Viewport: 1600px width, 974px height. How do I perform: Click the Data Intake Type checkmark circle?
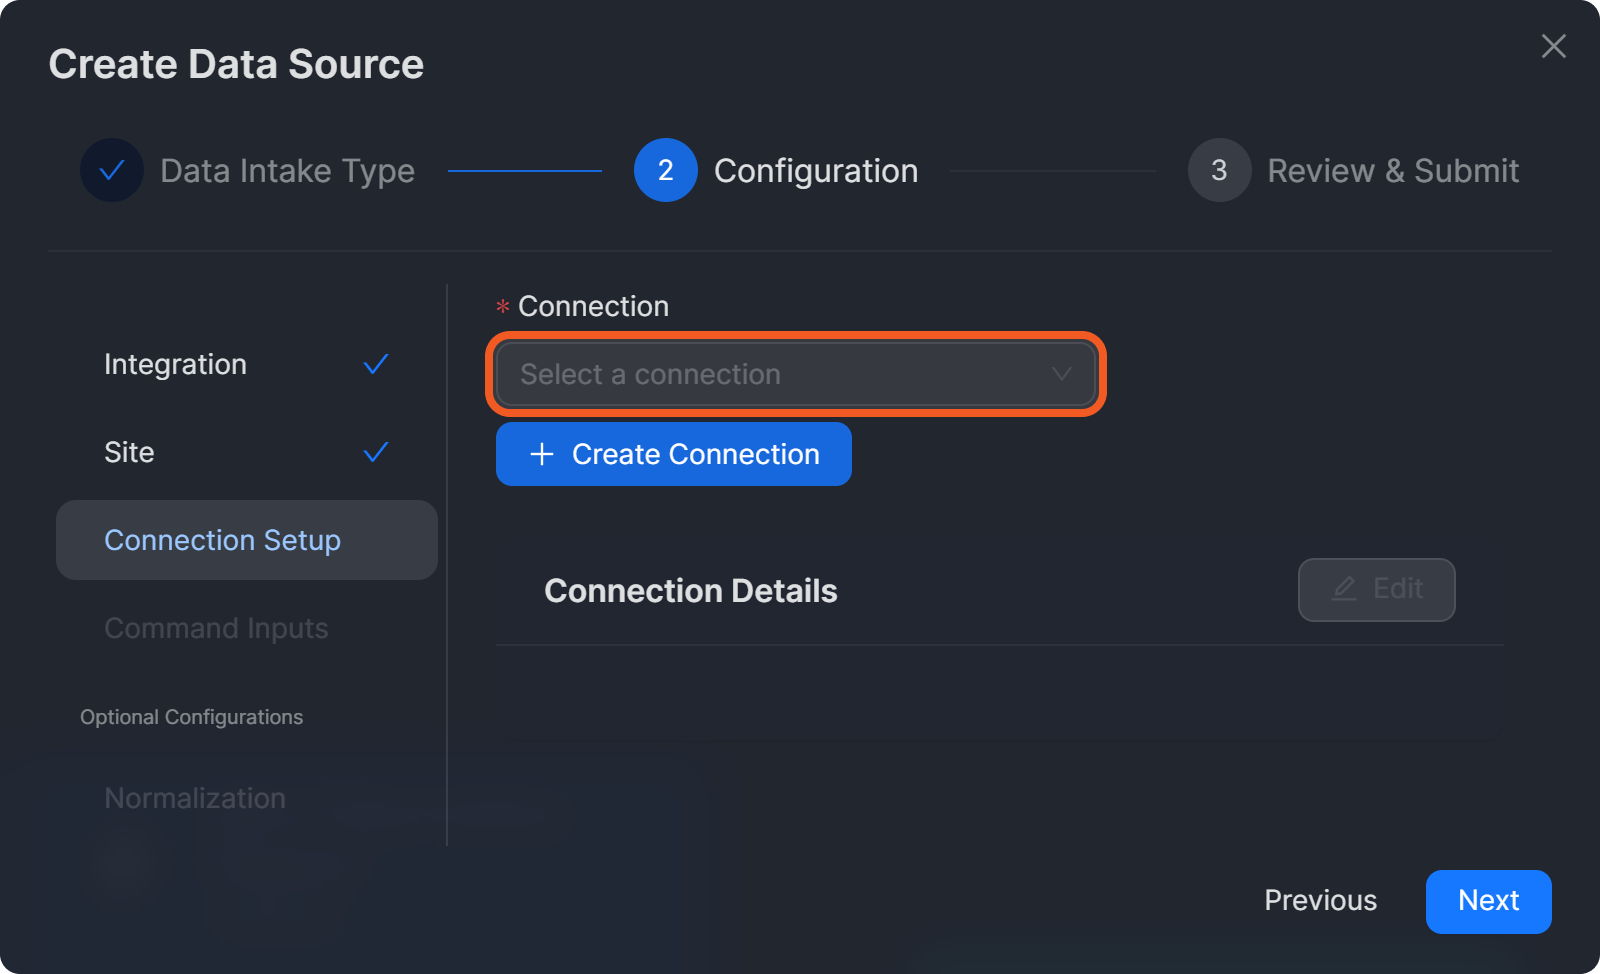pyautogui.click(x=112, y=170)
